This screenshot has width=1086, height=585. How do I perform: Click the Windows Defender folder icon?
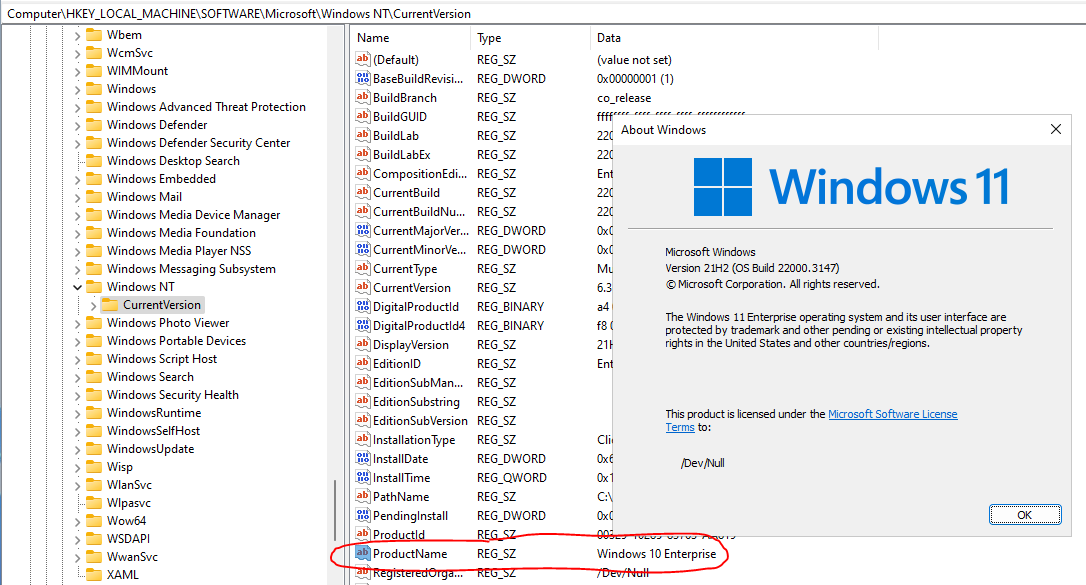[x=94, y=125]
